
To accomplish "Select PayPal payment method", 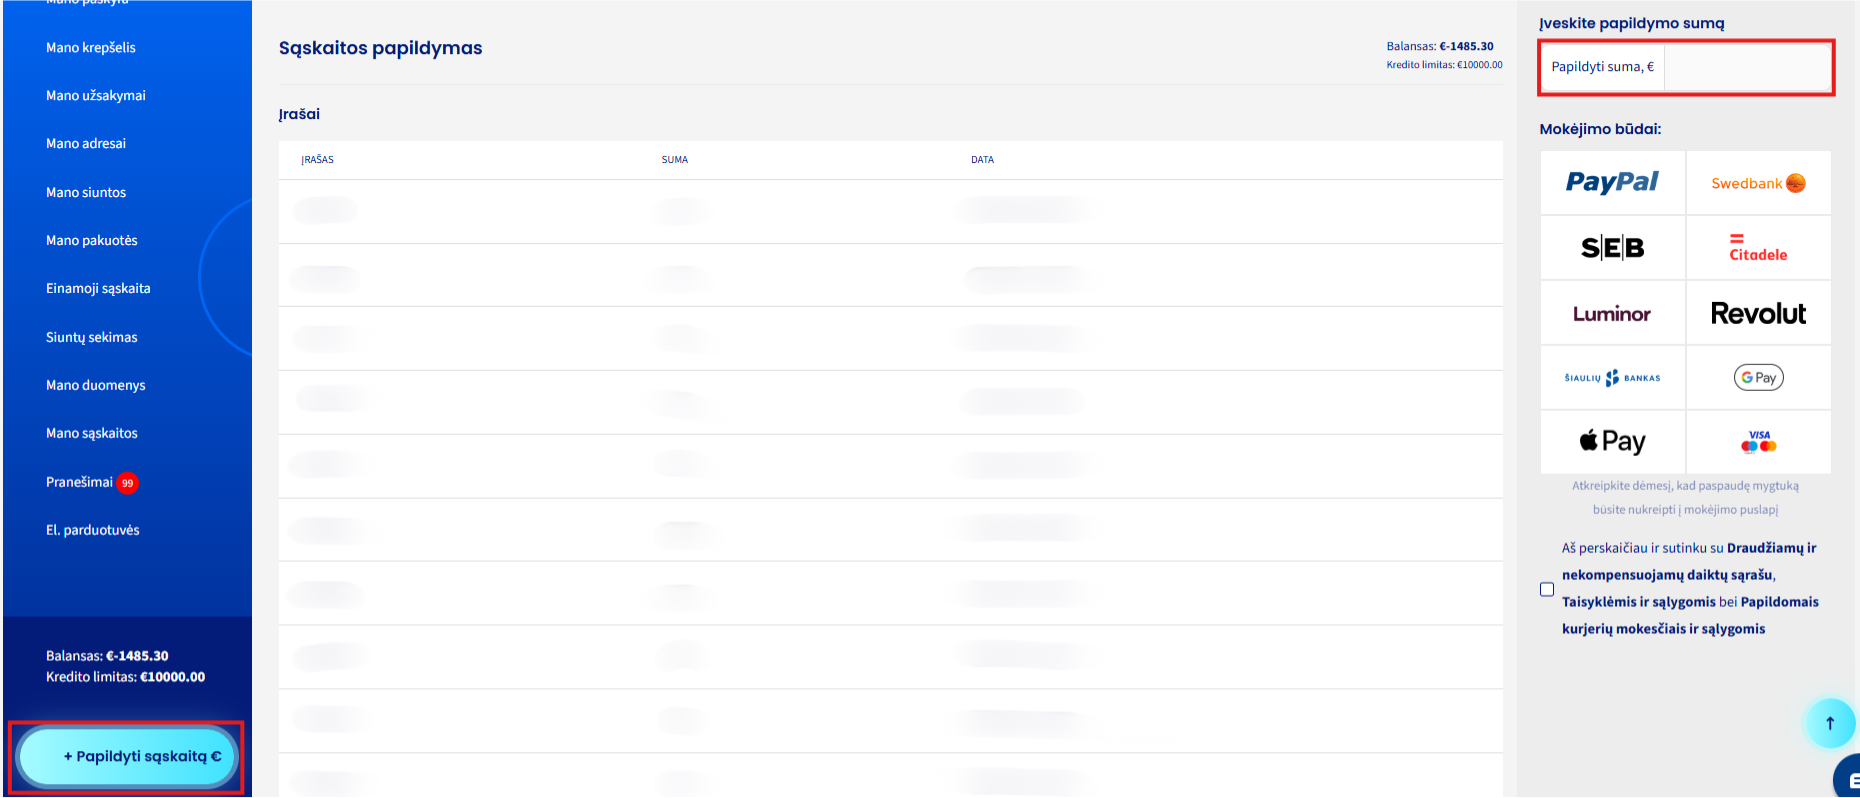I will 1612,183.
